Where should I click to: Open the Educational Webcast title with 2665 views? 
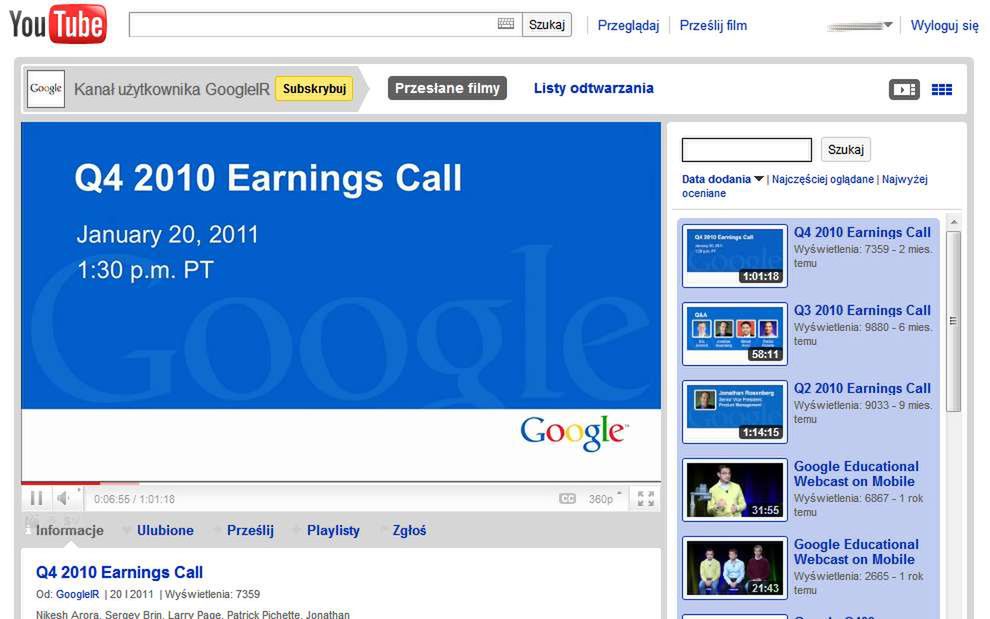856,551
